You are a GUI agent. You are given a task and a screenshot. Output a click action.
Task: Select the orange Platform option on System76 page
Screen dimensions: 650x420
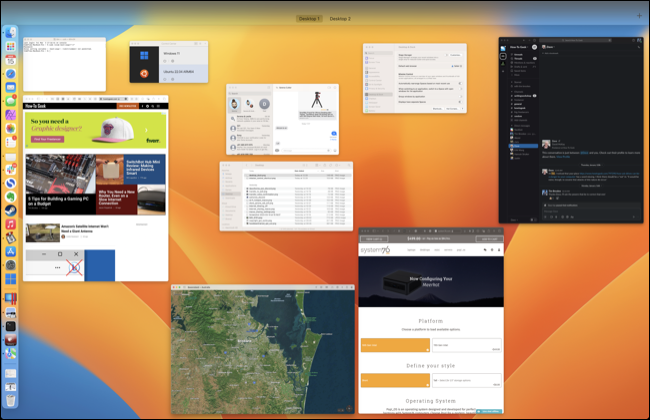395,345
